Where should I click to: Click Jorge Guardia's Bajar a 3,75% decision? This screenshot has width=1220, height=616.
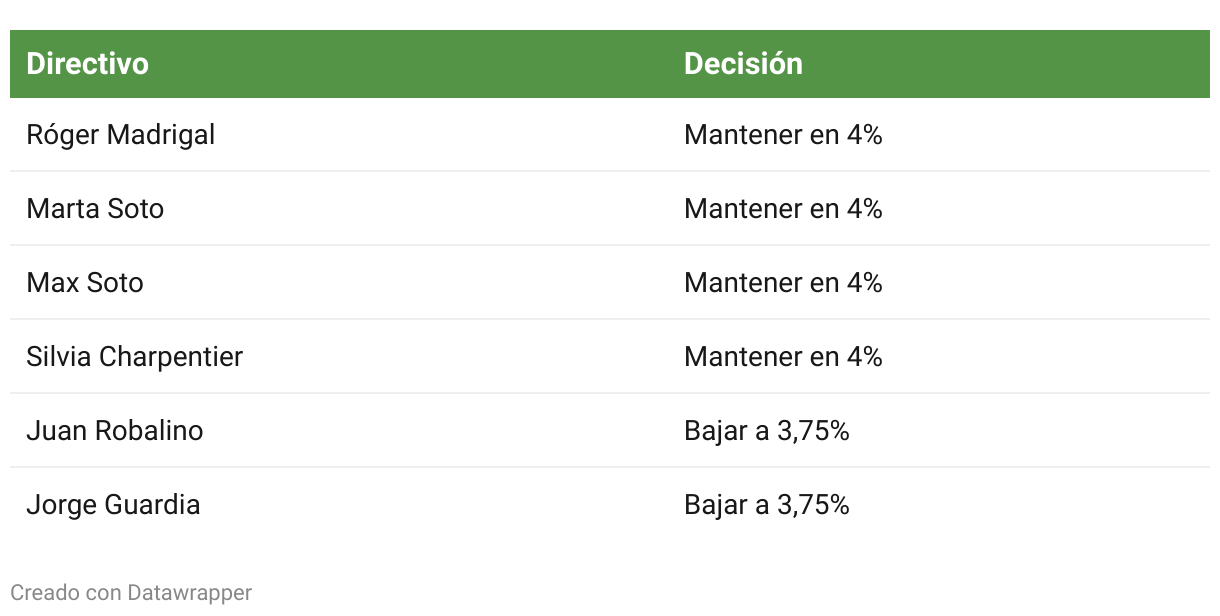pos(767,505)
